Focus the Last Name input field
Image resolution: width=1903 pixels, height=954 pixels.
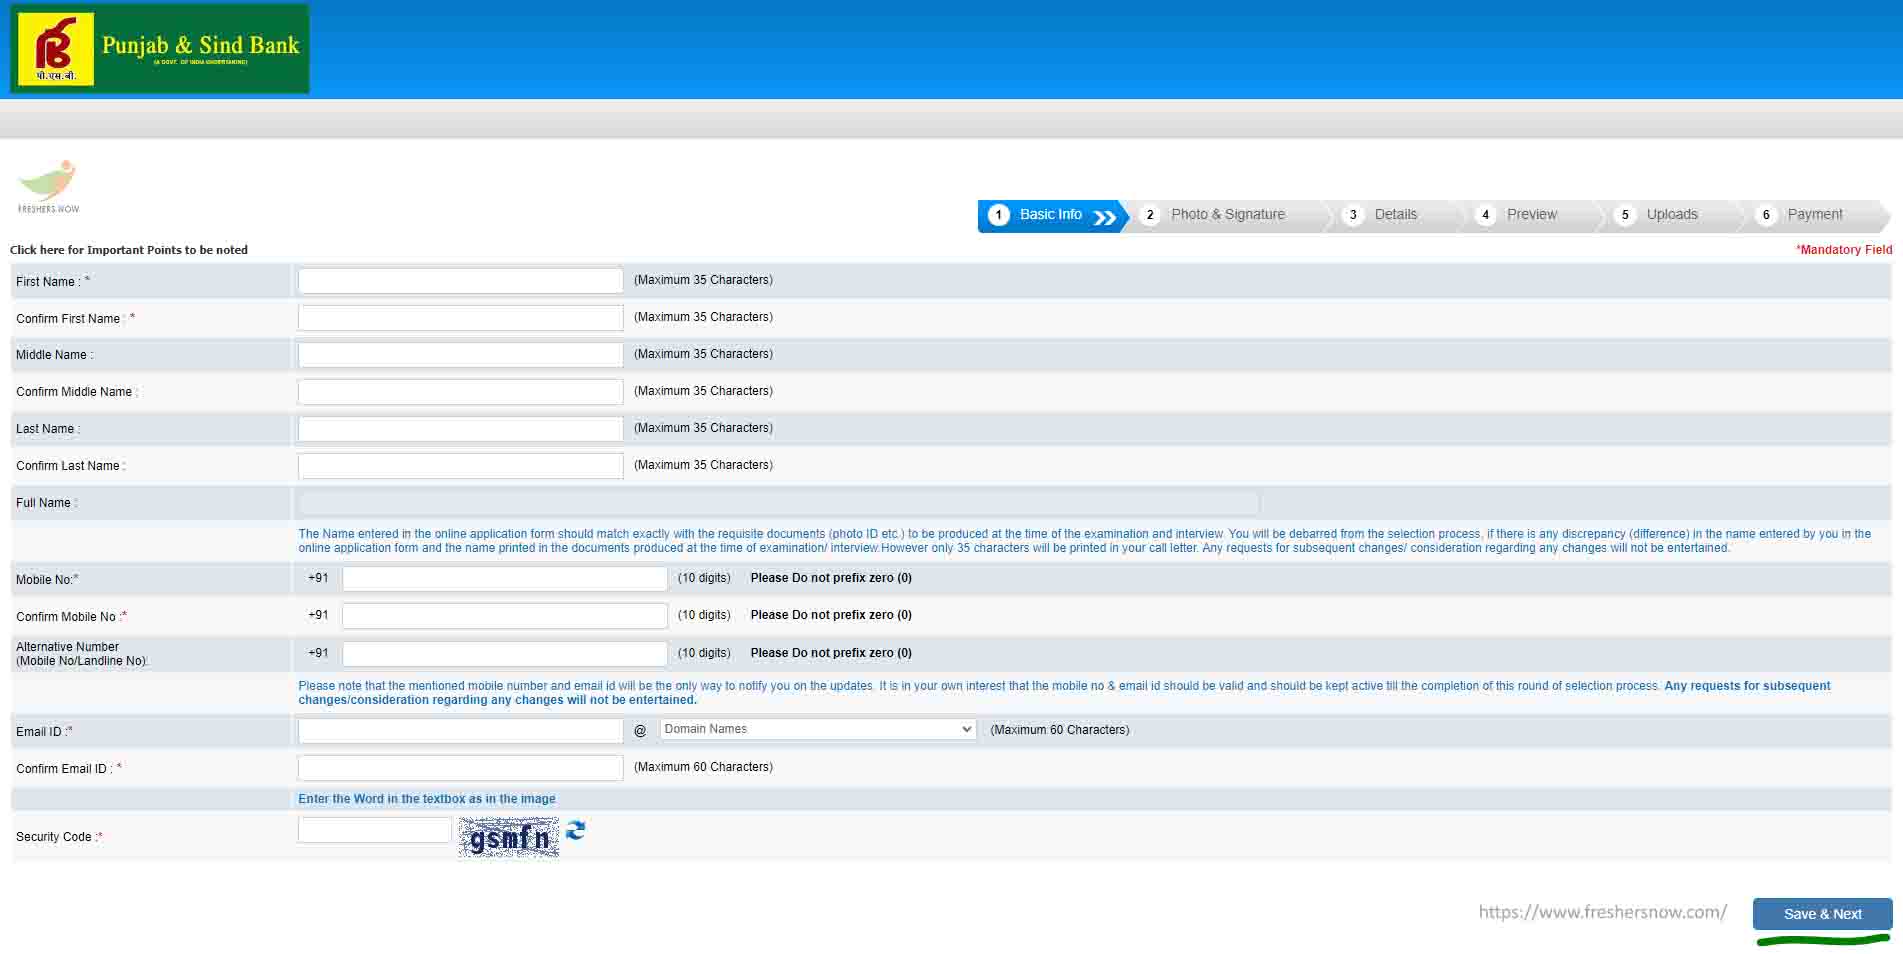pyautogui.click(x=460, y=429)
